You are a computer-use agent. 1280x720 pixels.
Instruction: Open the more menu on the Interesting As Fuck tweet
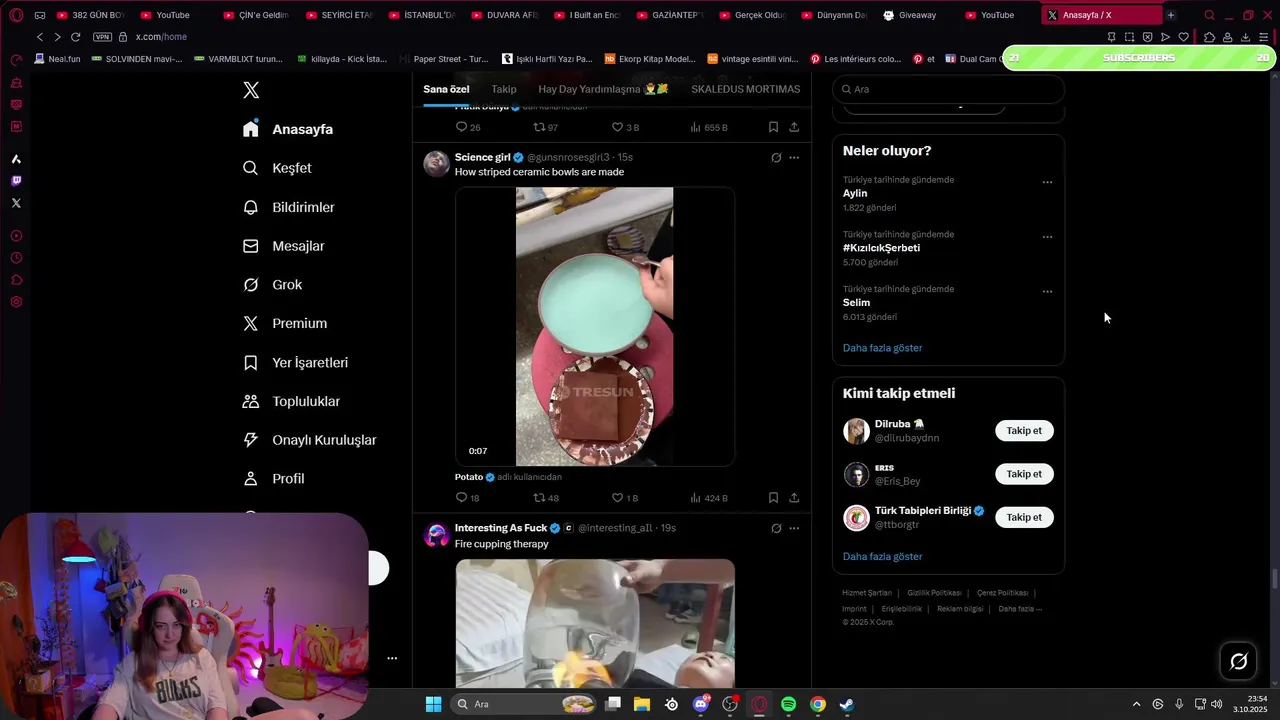click(794, 528)
